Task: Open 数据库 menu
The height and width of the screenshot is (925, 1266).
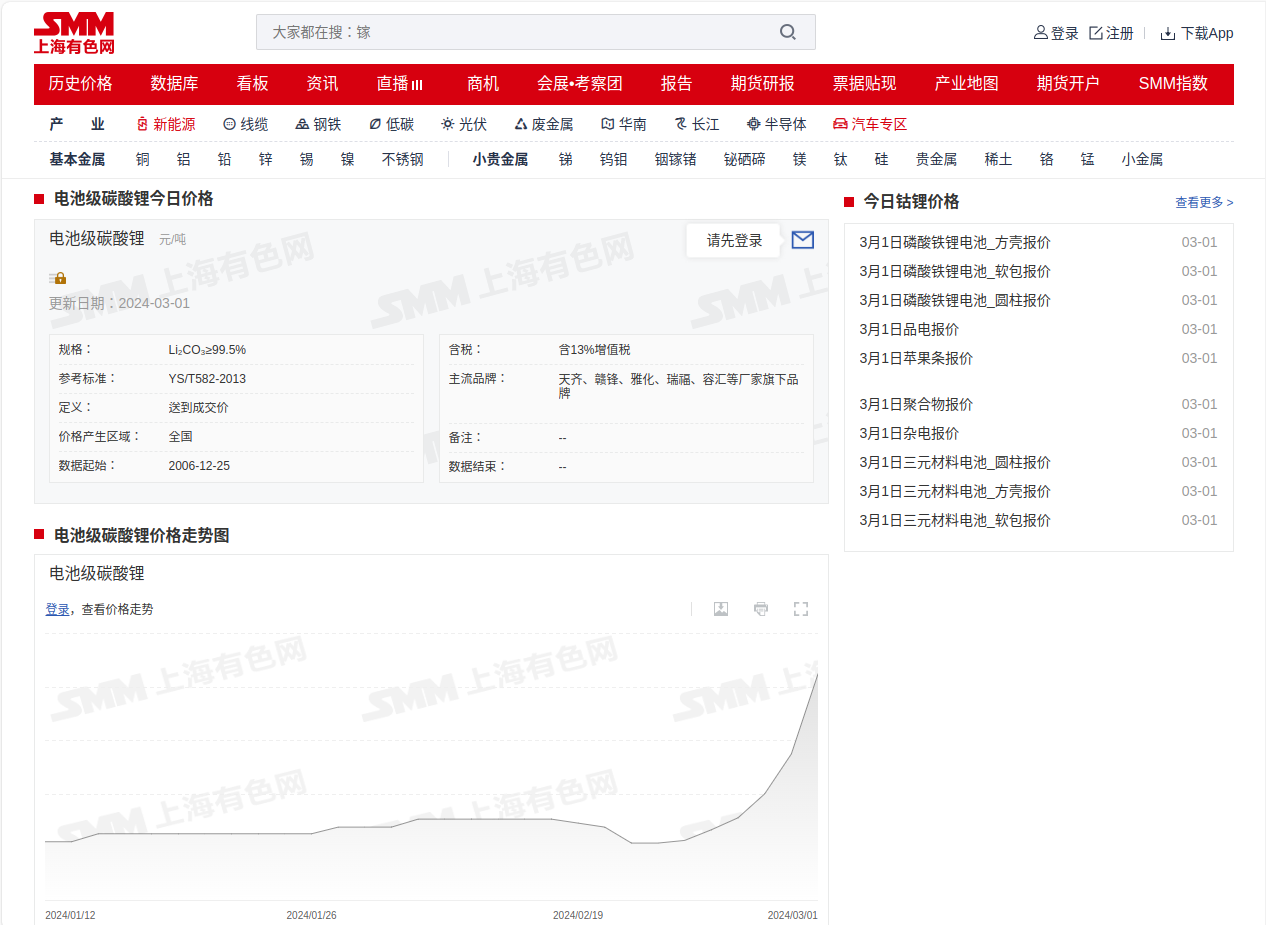Action: click(175, 84)
